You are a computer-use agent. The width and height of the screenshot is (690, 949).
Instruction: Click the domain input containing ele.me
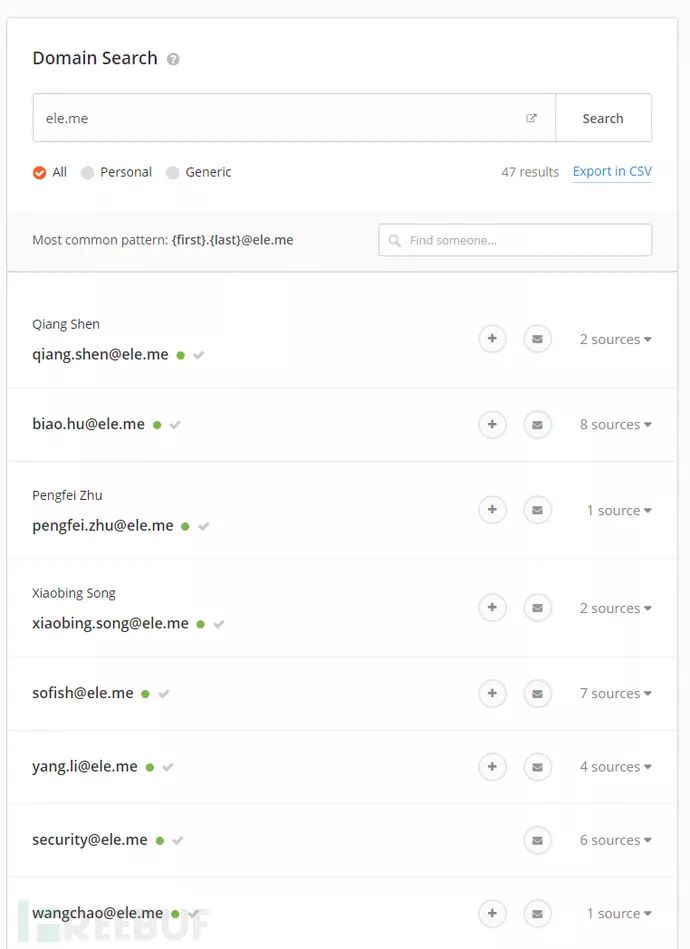(x=280, y=118)
